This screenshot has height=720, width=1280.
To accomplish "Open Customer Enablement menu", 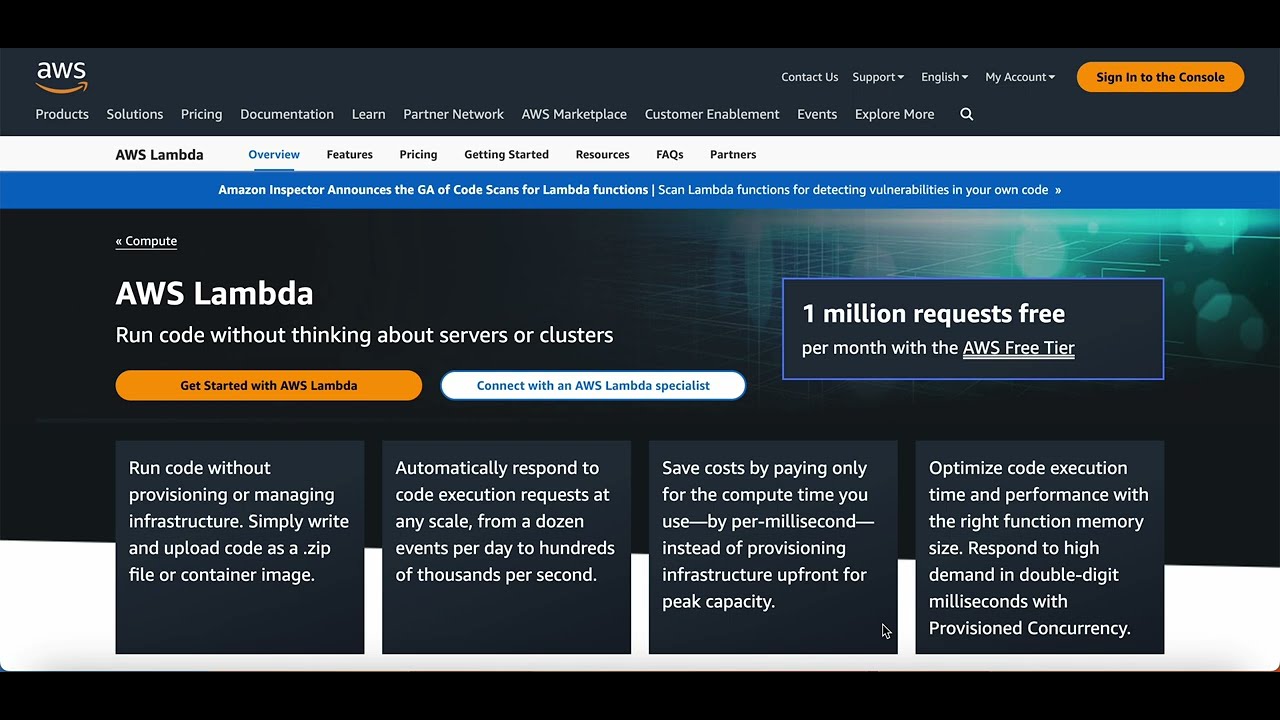I will (712, 114).
